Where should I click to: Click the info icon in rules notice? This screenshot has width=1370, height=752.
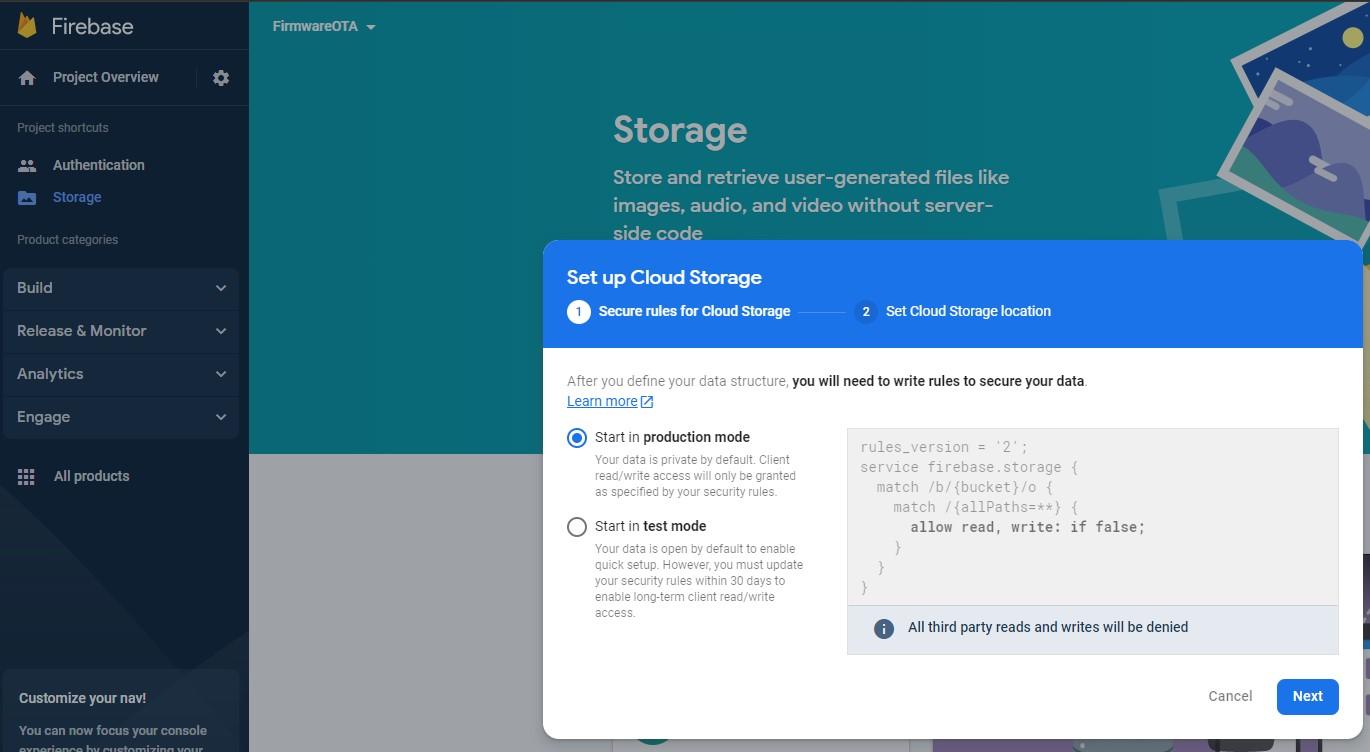pyautogui.click(x=883, y=628)
